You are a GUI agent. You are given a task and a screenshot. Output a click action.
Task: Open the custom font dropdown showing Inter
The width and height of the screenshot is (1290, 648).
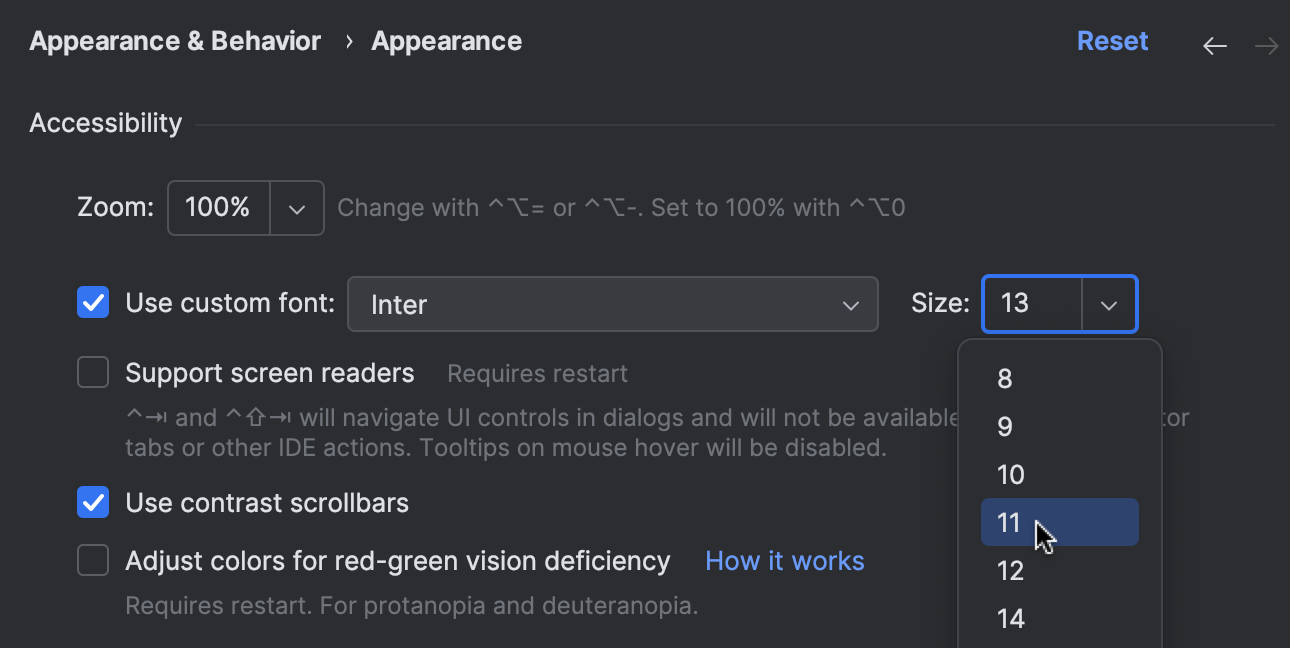tap(850, 304)
